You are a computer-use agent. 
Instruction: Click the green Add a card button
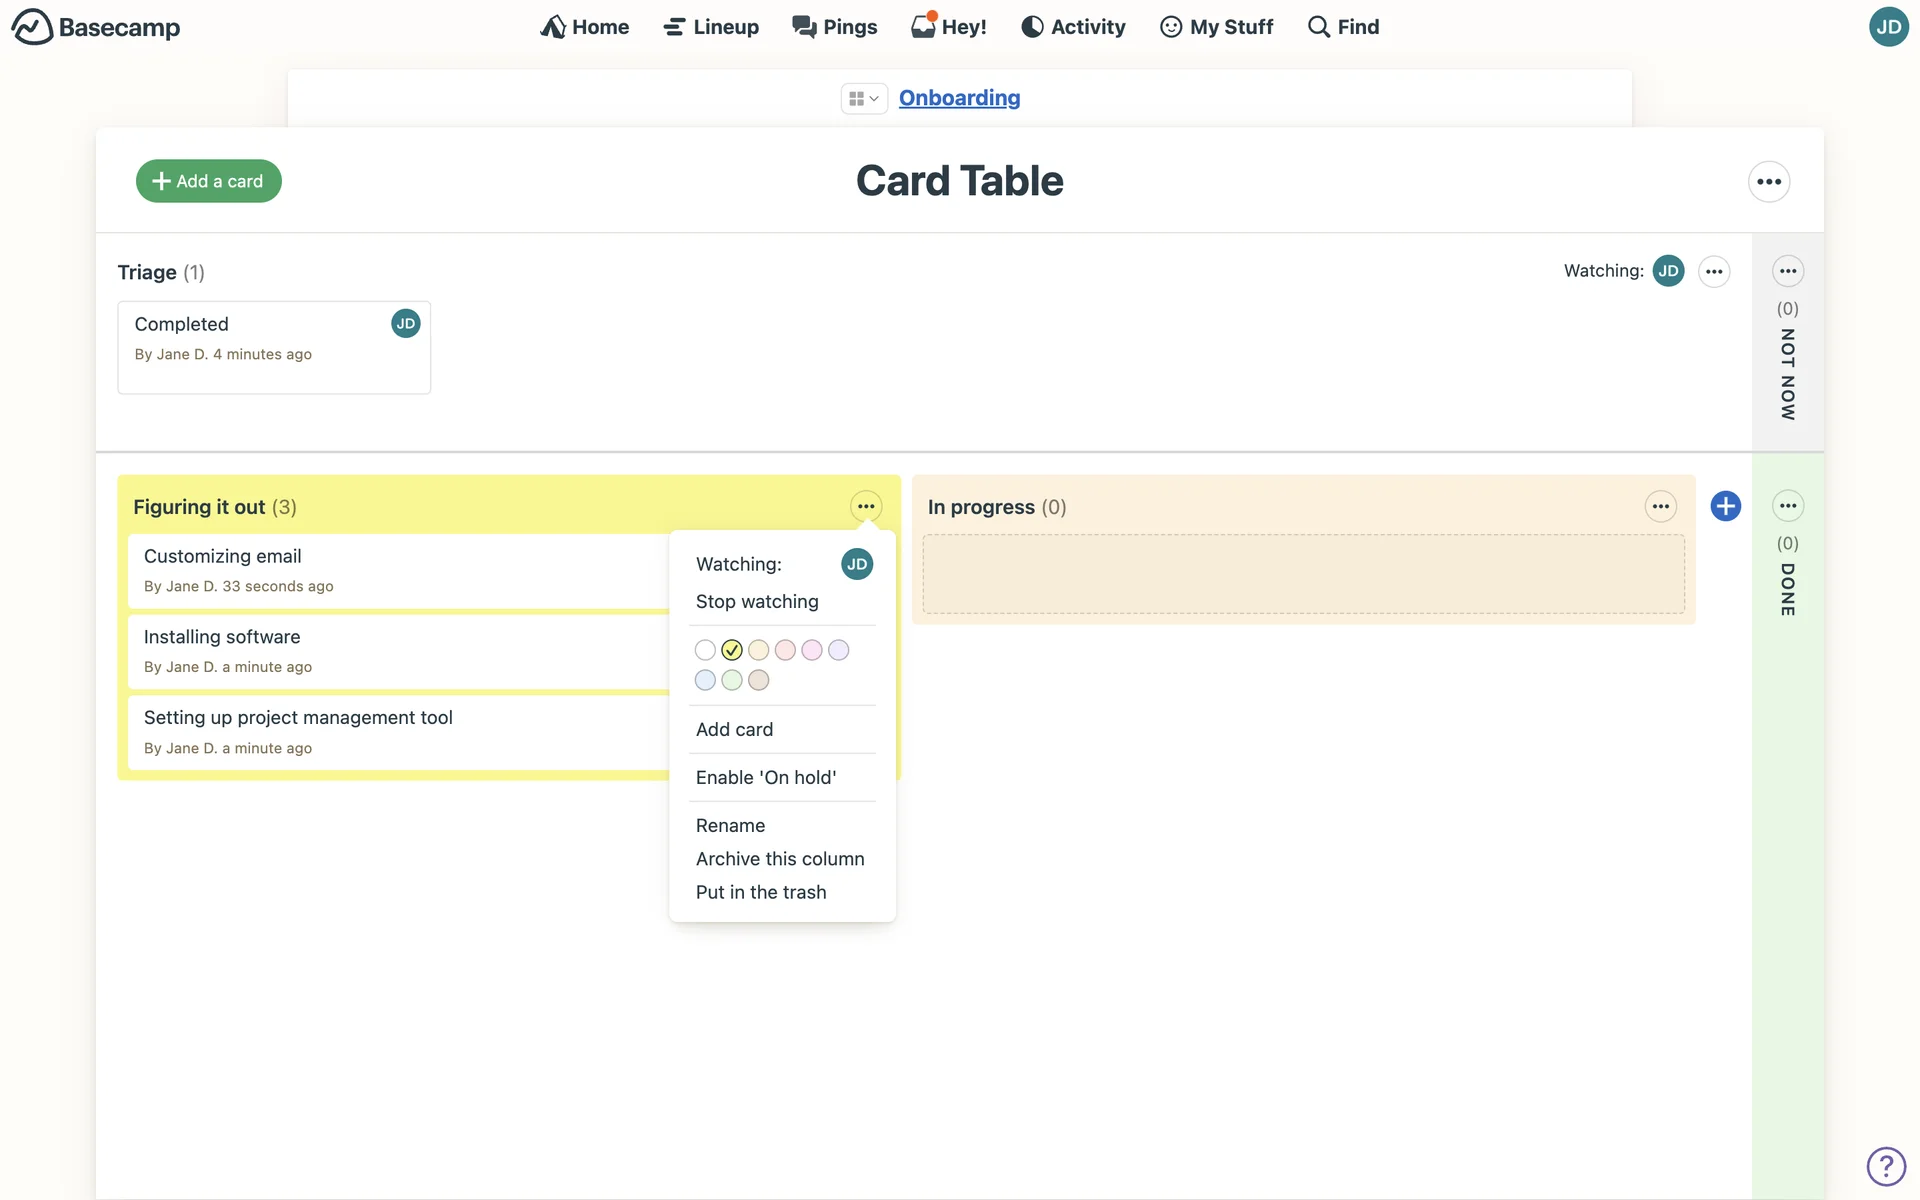(208, 181)
